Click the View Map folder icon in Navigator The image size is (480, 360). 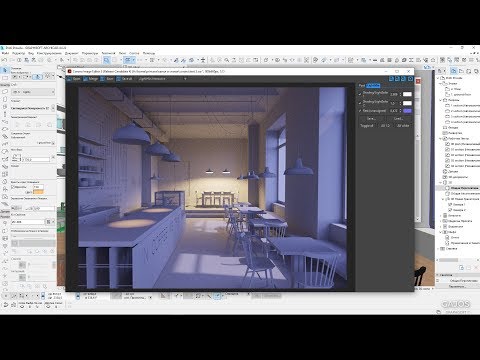click(461, 71)
